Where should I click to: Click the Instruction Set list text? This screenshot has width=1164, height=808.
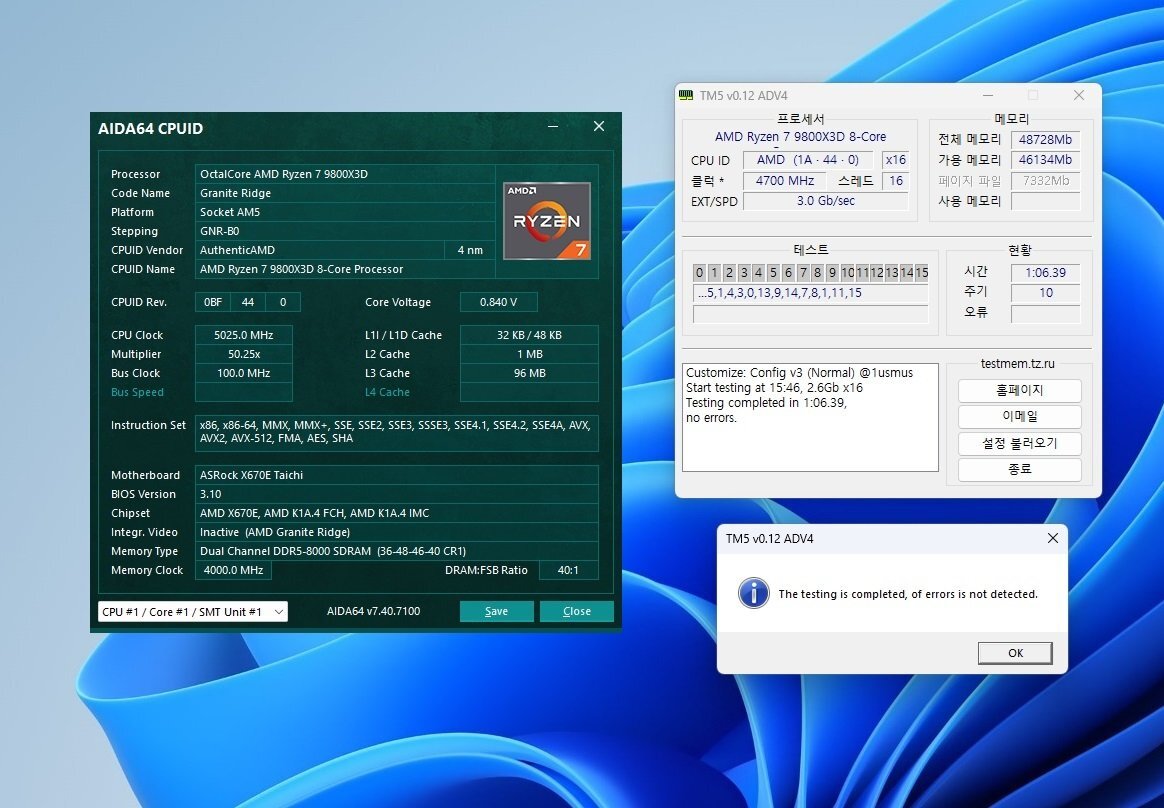[x=396, y=432]
